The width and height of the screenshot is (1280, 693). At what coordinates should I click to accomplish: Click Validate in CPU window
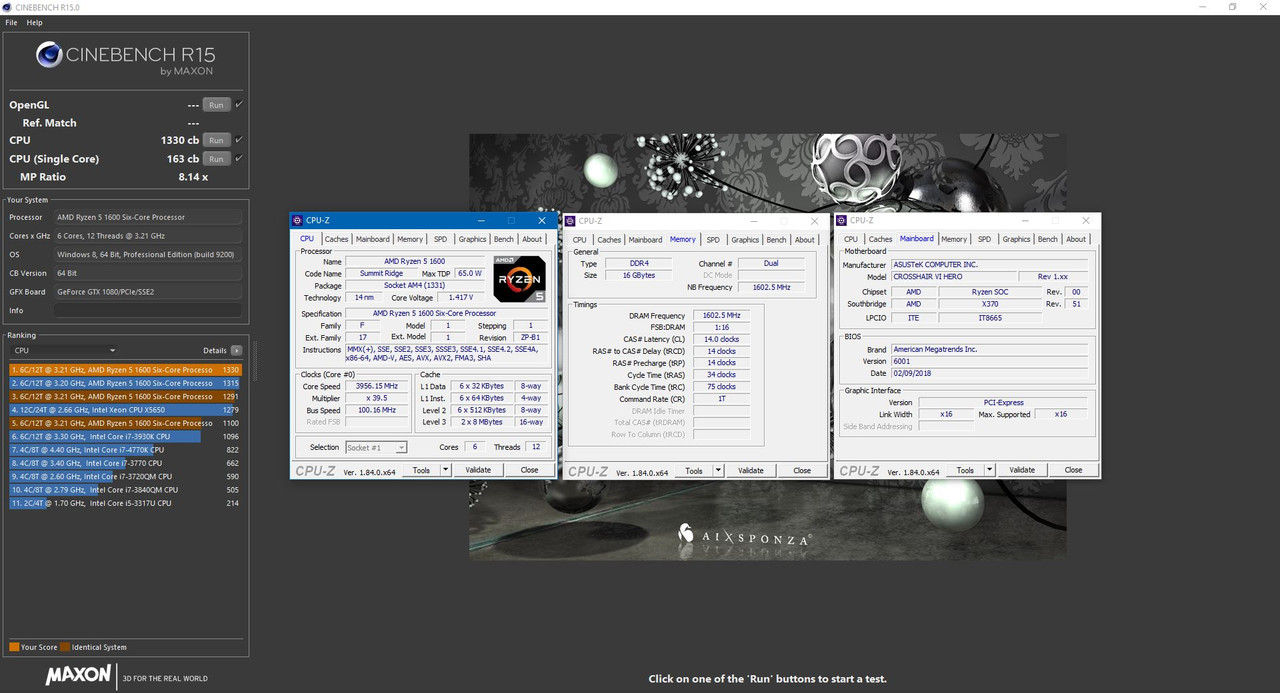(478, 470)
